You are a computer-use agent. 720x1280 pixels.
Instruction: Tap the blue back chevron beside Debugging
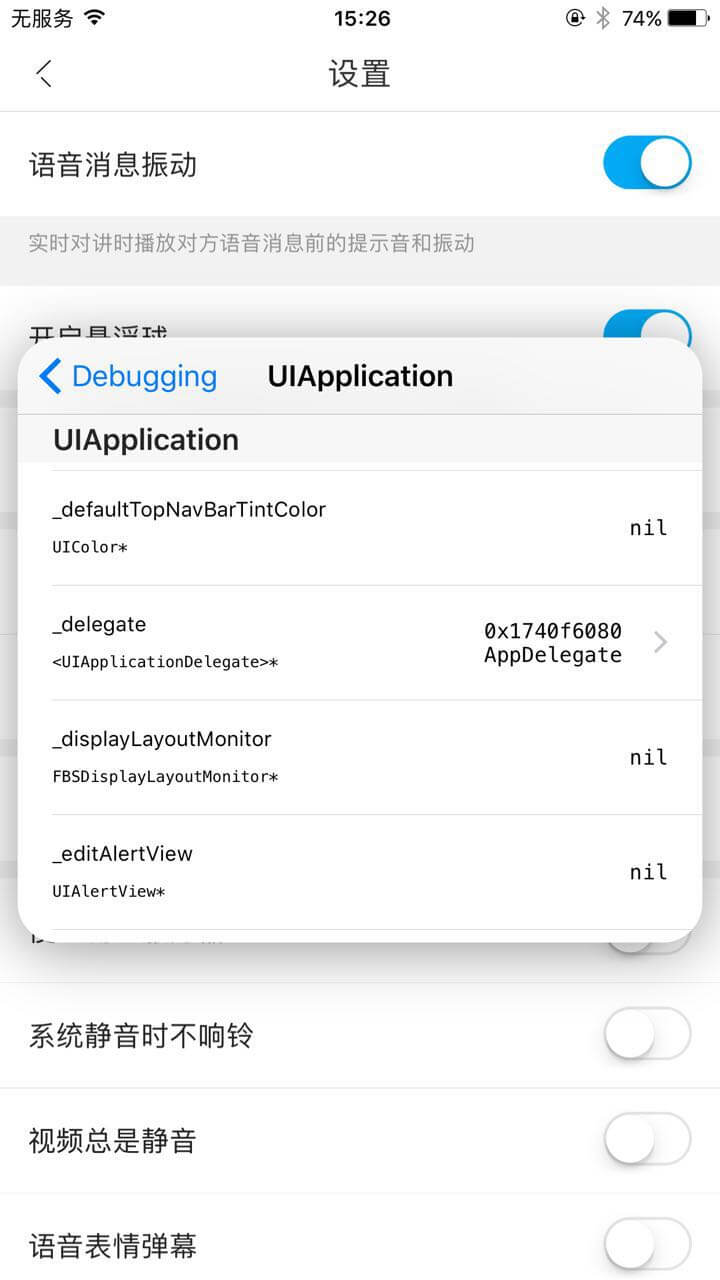[x=50, y=376]
